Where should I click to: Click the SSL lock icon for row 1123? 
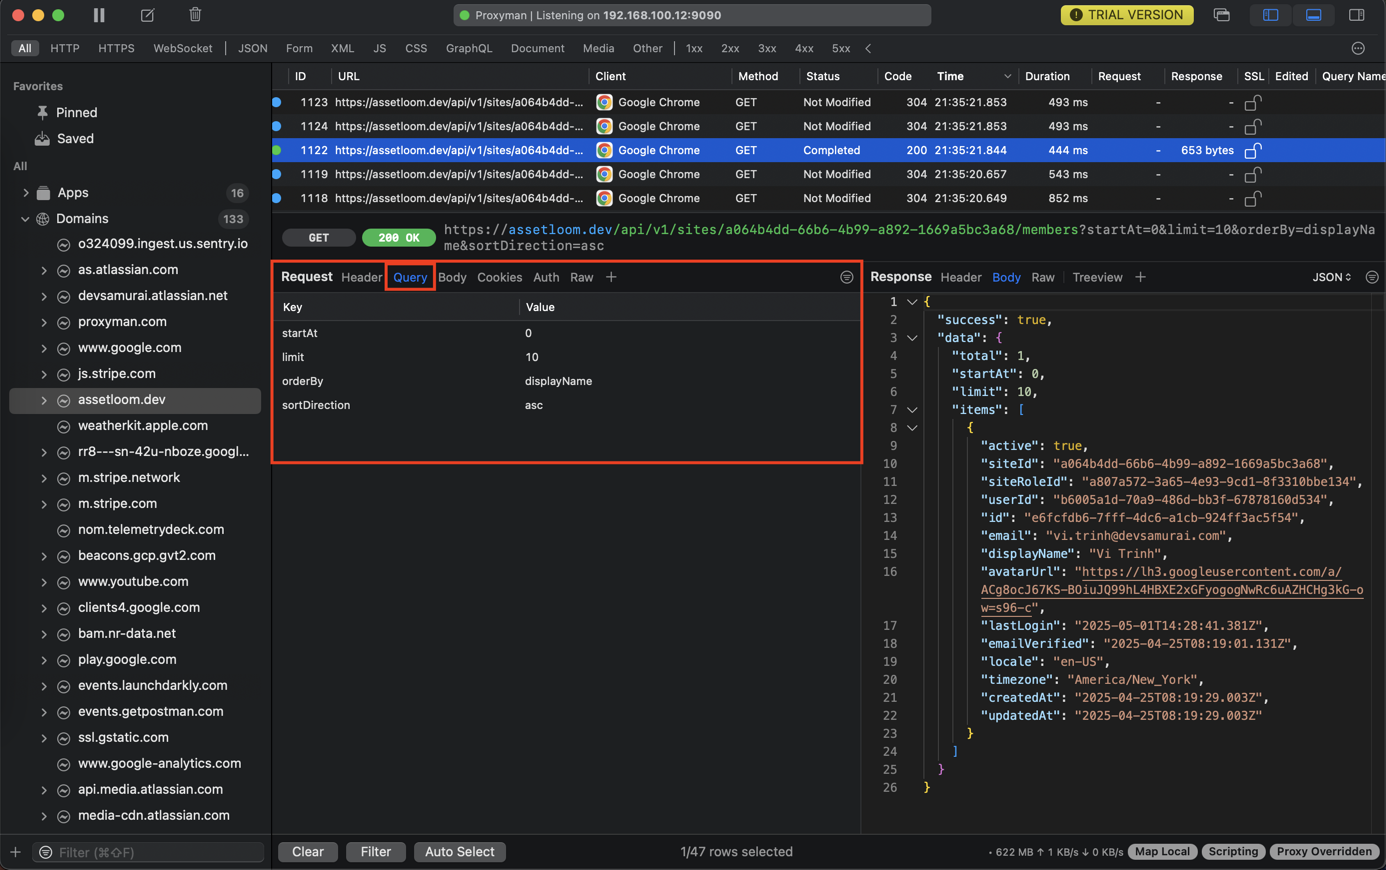click(x=1252, y=102)
